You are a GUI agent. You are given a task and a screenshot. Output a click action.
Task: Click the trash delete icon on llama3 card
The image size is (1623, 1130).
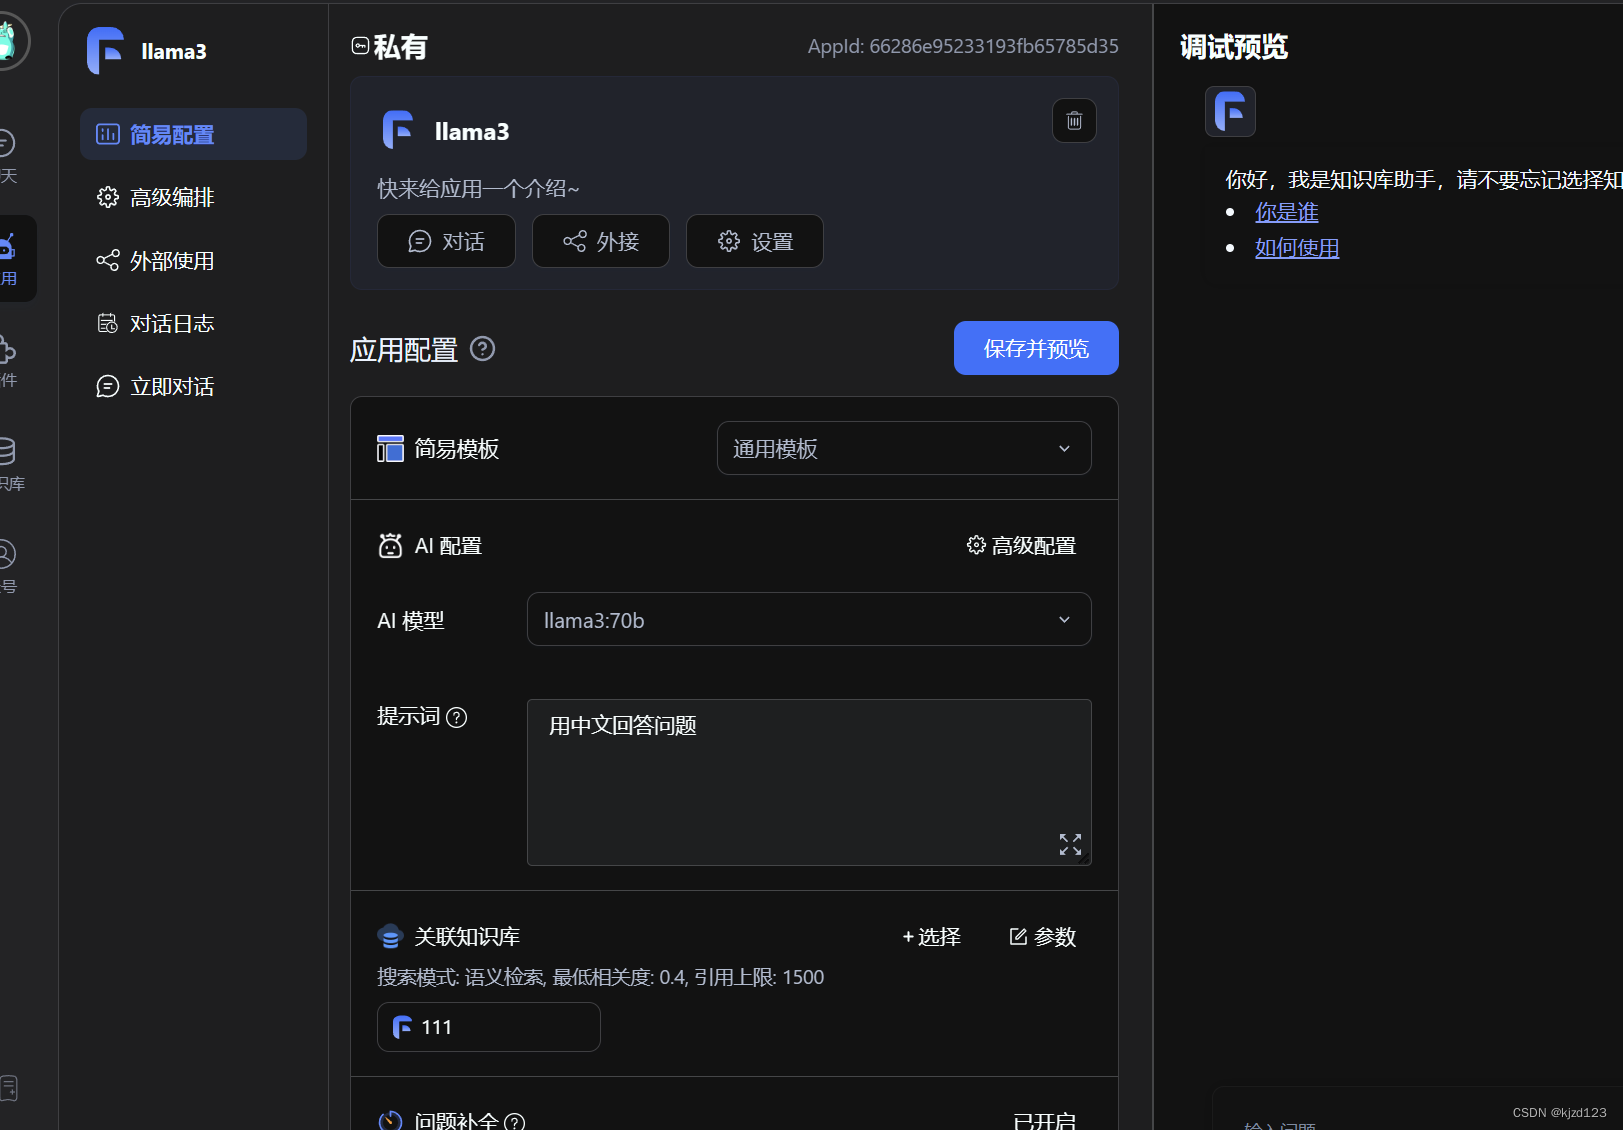1074,121
